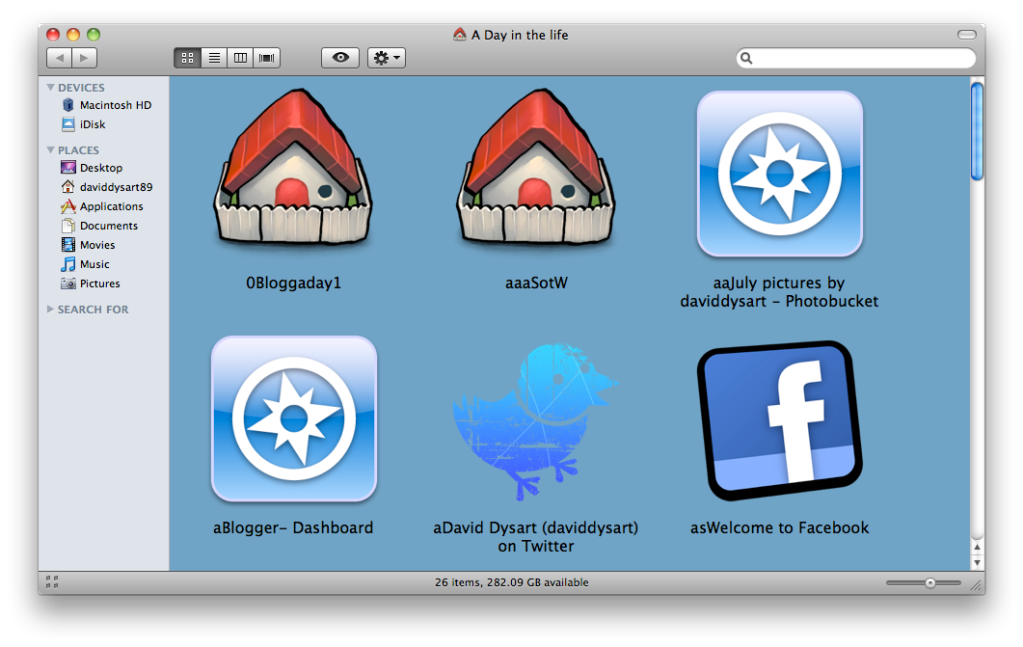
Task: Open Documents from the sidebar
Action: (108, 226)
